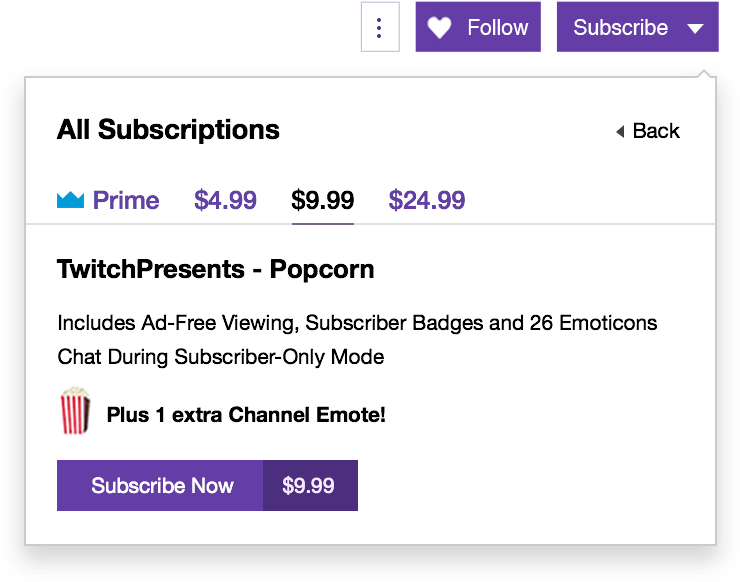Open the three-dot more options menu
The image size is (740, 582).
pos(380,27)
